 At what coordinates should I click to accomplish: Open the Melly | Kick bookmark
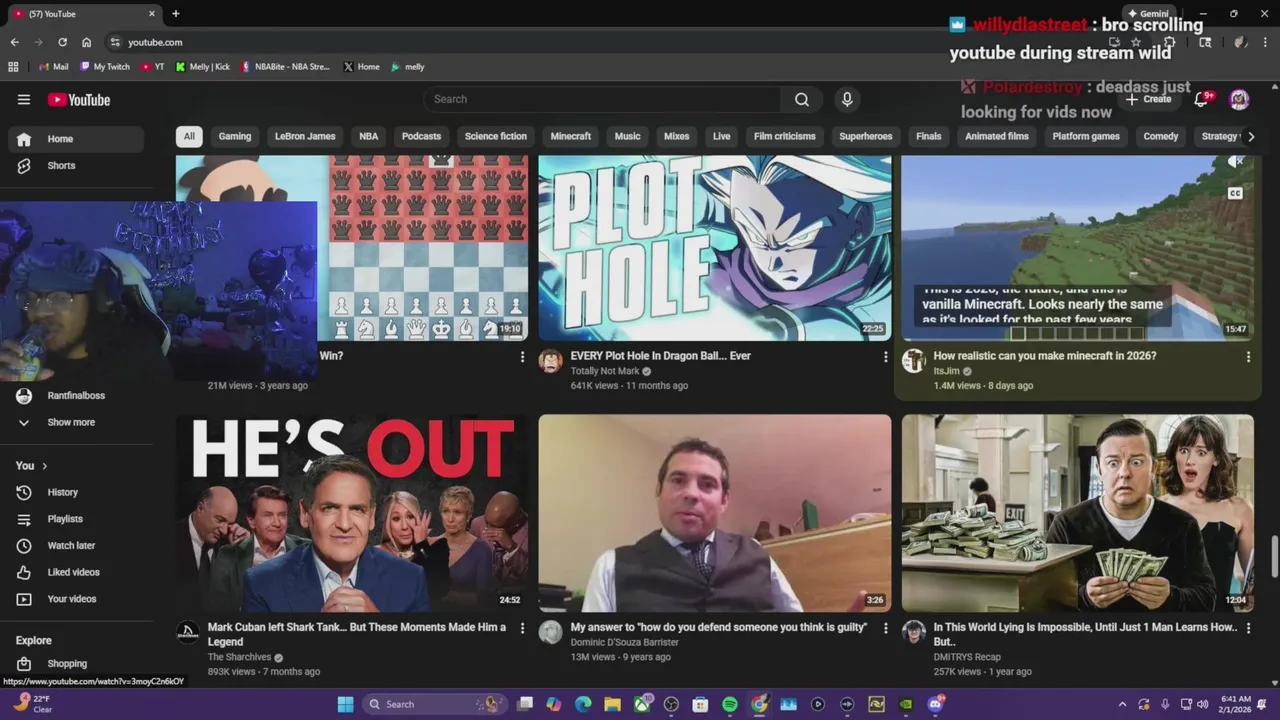(203, 67)
